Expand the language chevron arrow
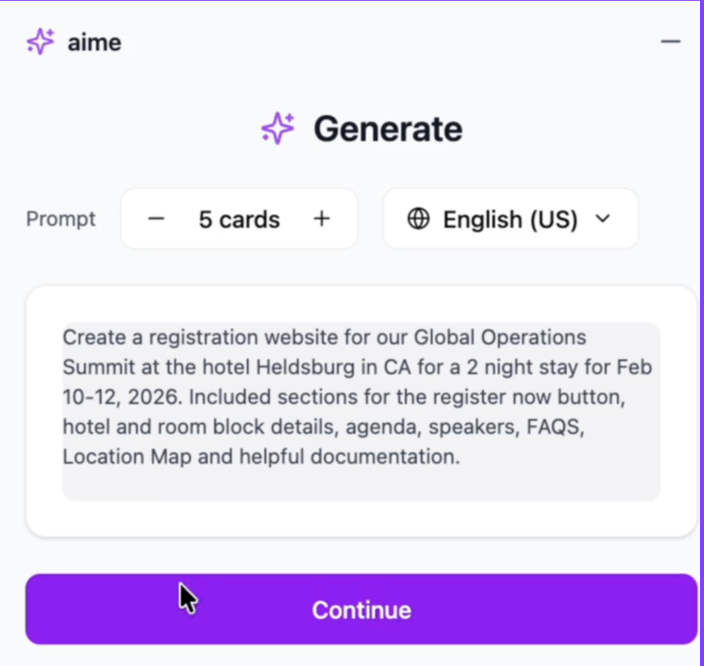 602,219
